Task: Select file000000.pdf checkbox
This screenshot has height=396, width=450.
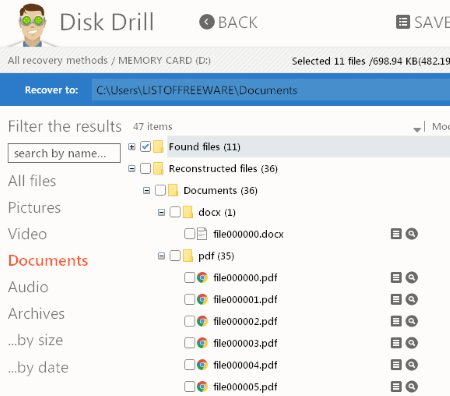Action: coord(189,277)
